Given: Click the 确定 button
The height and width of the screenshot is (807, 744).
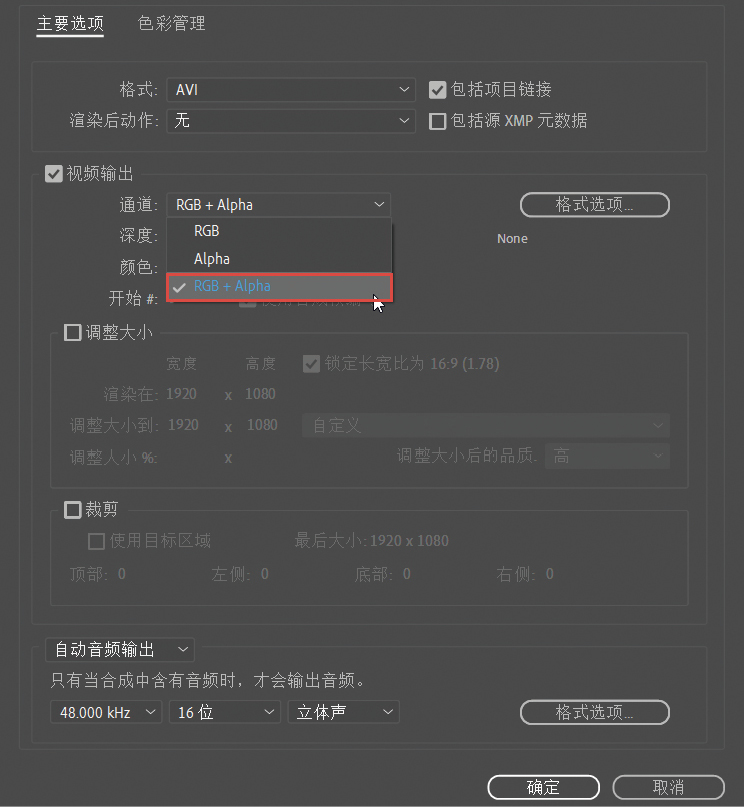Looking at the screenshot, I should 543,787.
